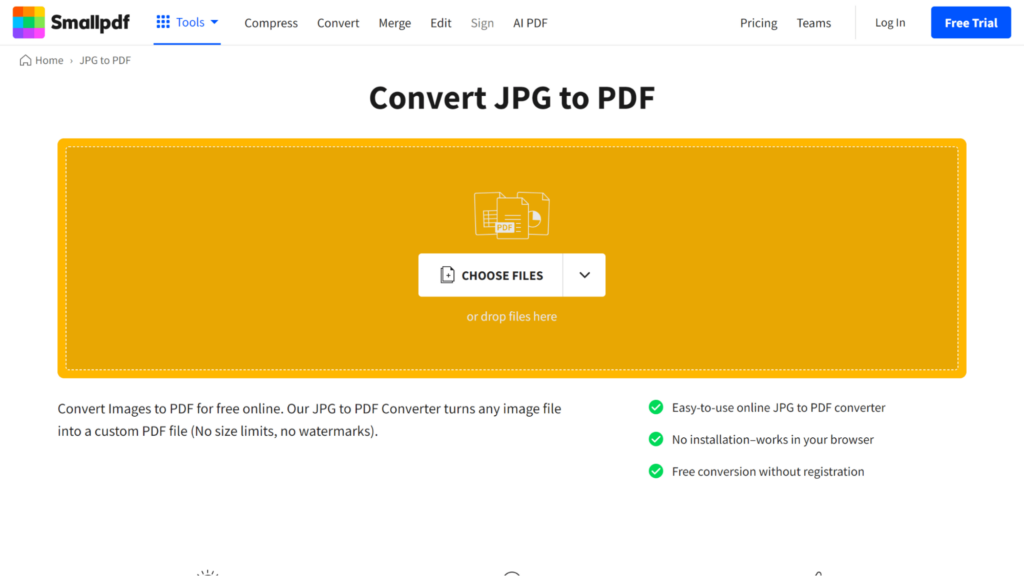Click 'Easy-to-use online JPG to PDF converter' text

point(778,408)
